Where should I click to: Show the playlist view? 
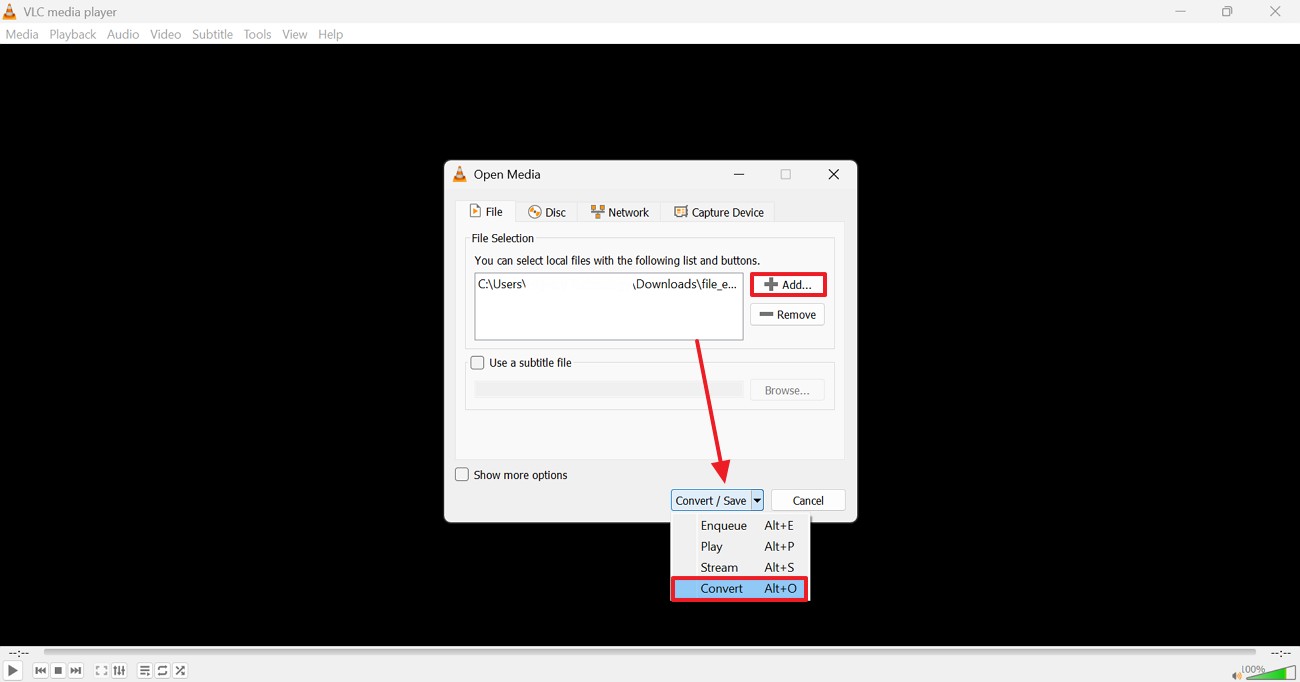coord(144,670)
